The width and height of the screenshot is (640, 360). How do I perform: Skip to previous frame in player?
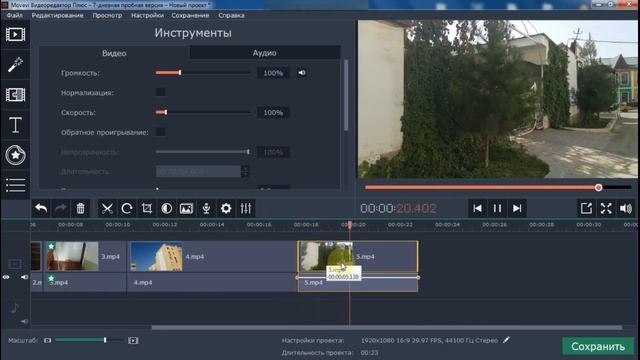pos(477,209)
